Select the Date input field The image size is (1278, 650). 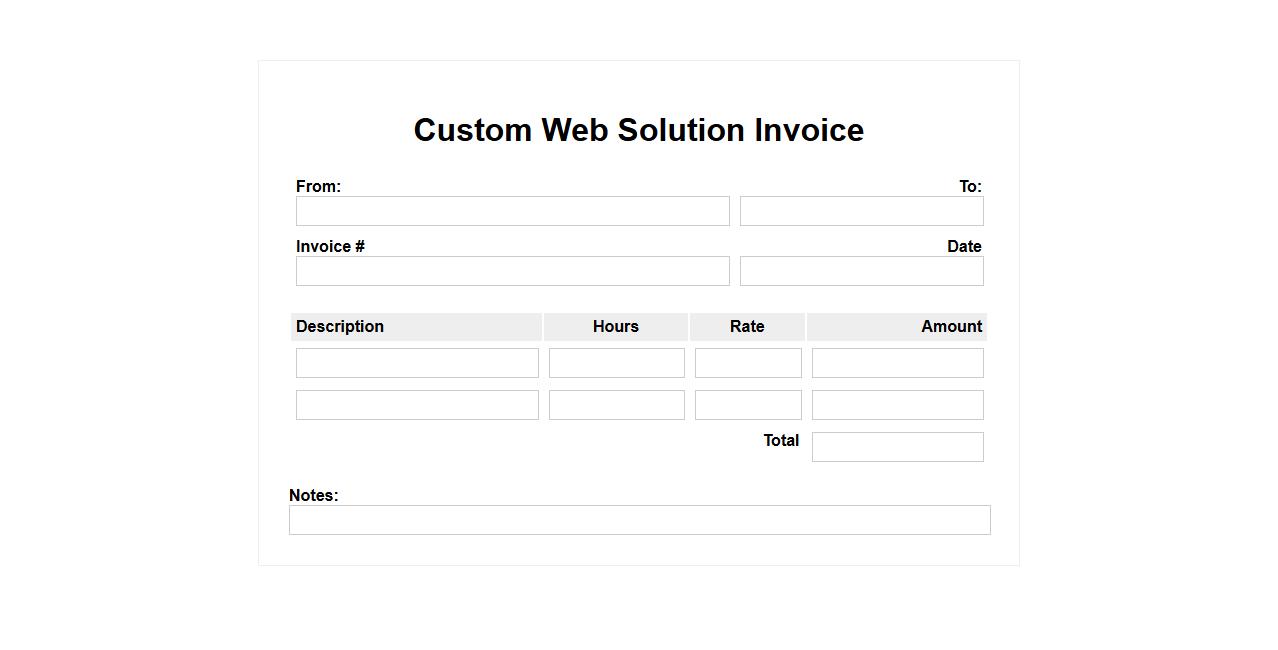tap(861, 271)
